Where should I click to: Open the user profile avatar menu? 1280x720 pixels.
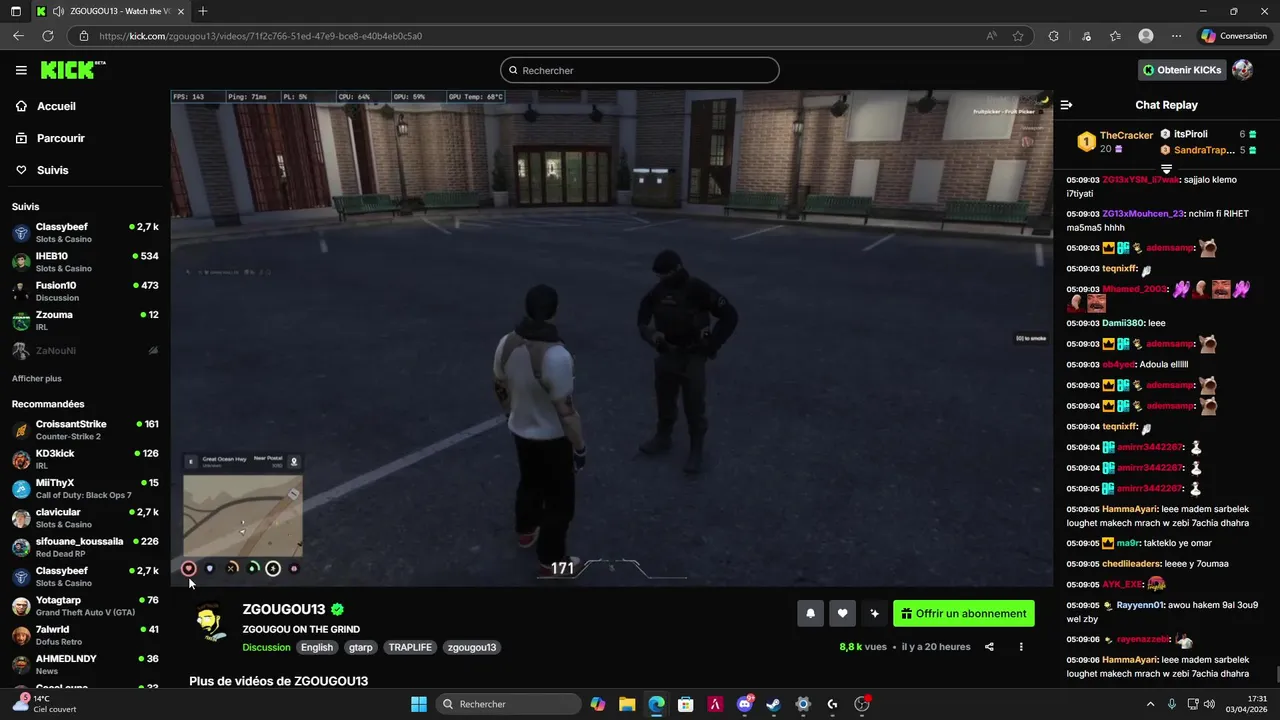point(1242,70)
